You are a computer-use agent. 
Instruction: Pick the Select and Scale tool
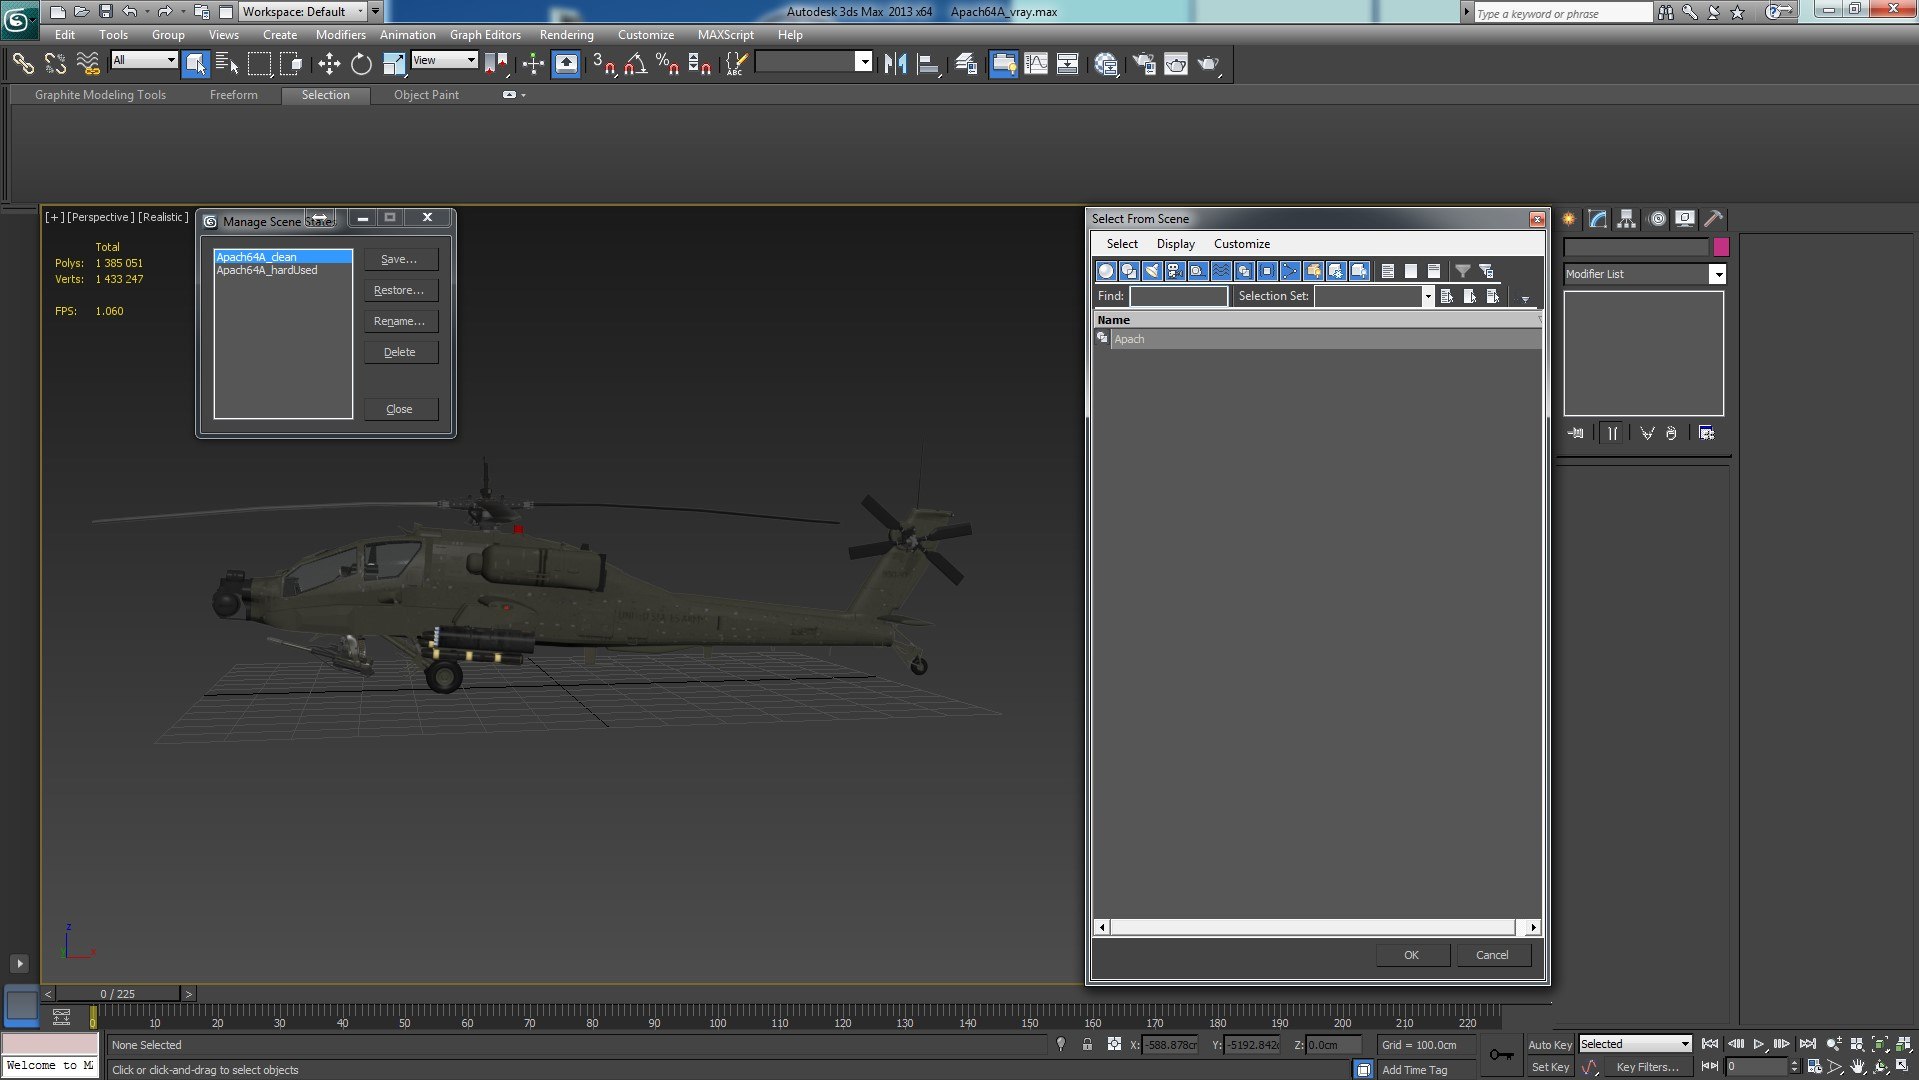[394, 64]
